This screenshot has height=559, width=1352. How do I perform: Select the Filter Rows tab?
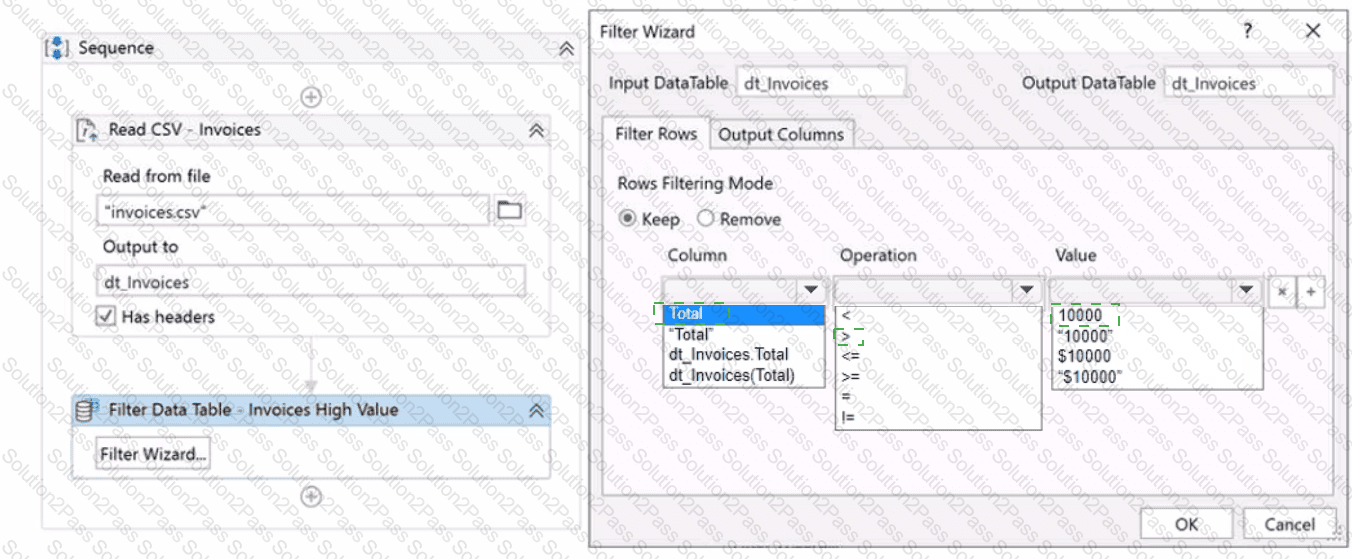[x=656, y=133]
